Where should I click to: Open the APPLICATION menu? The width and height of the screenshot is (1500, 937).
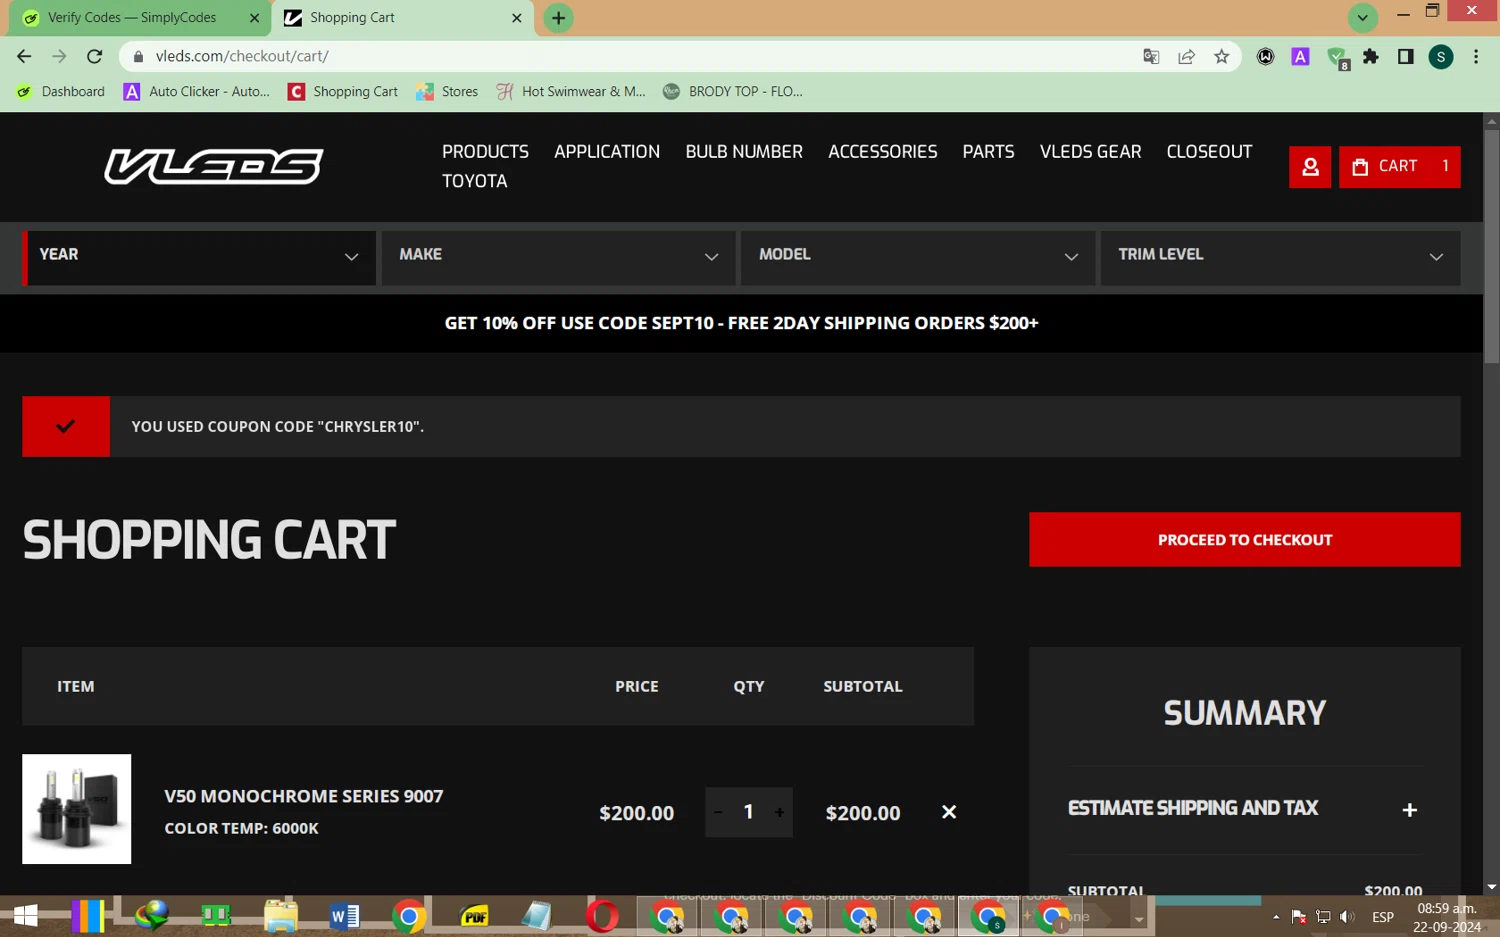pyautogui.click(x=607, y=152)
